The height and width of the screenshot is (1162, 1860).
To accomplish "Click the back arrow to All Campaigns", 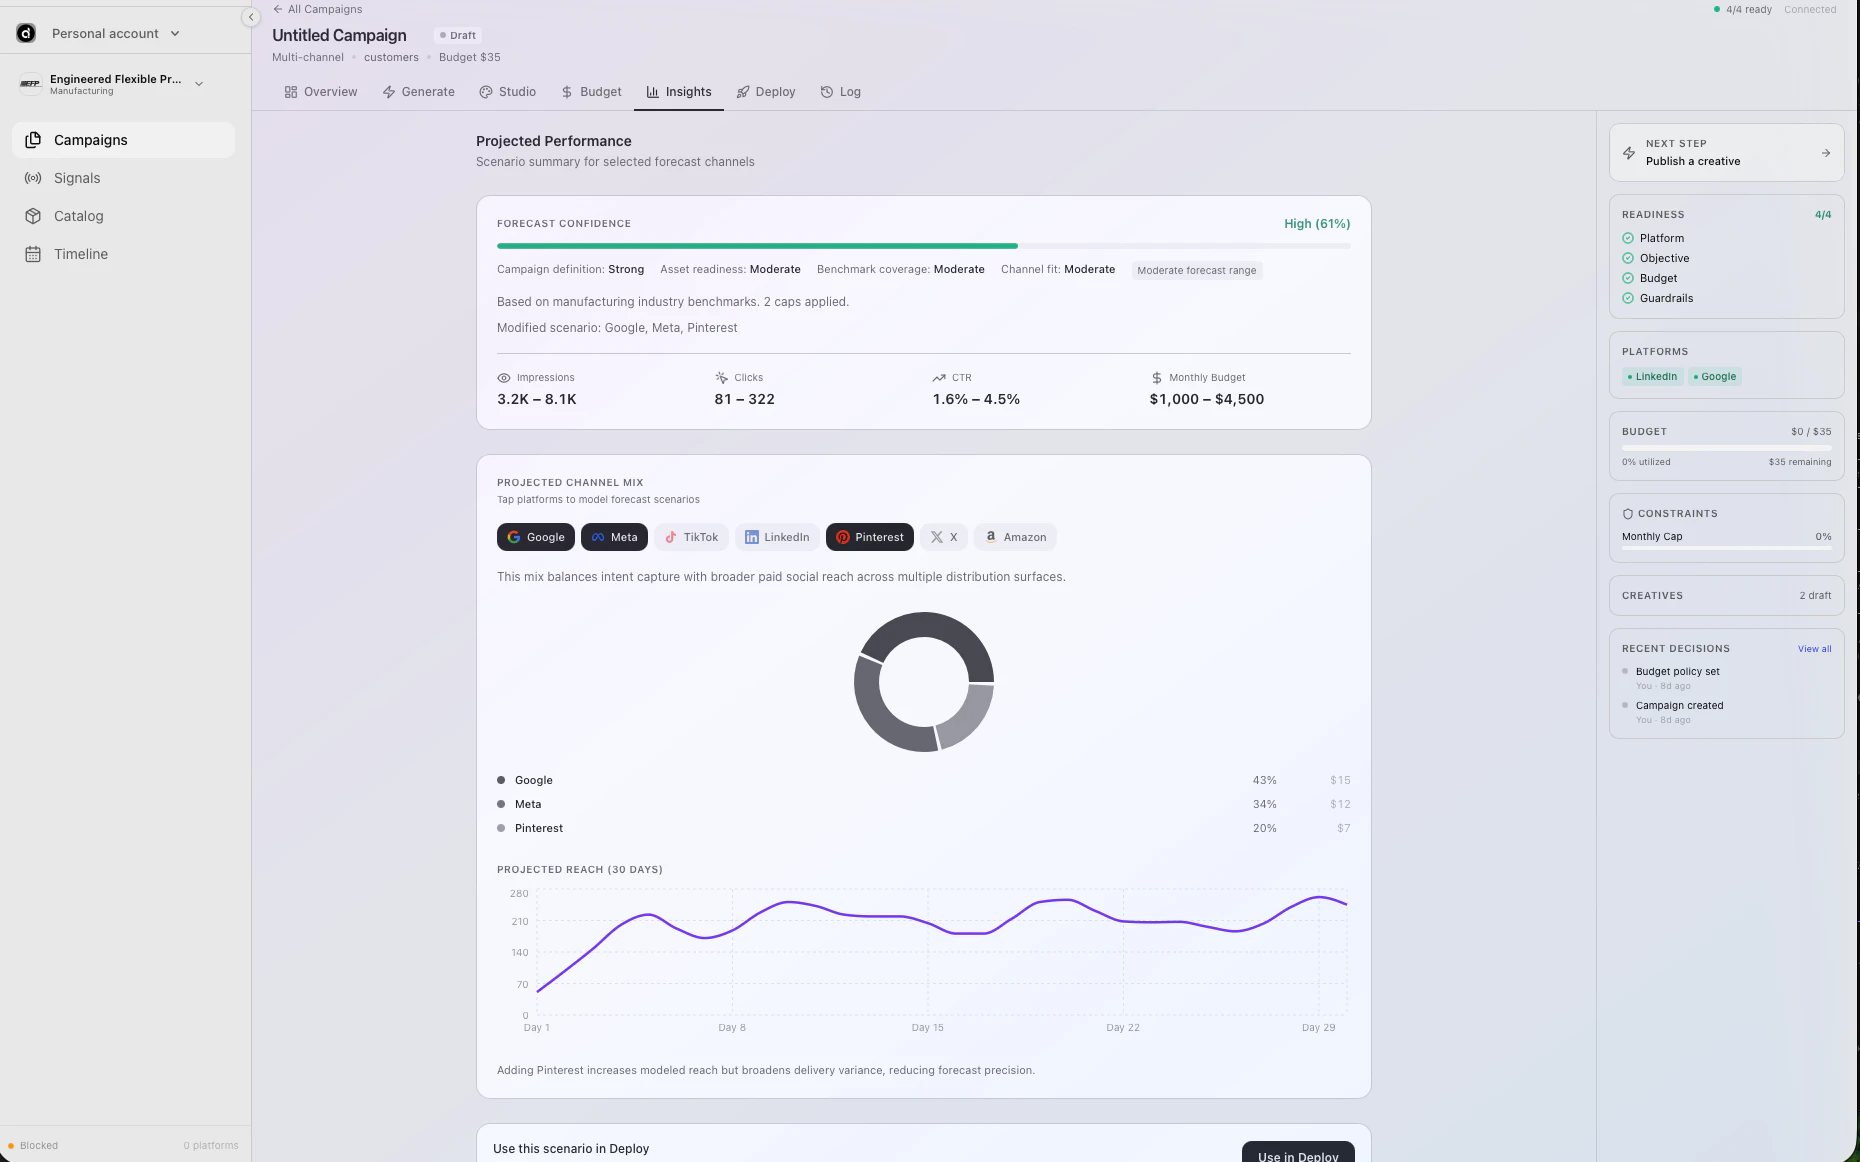I will coord(276,9).
